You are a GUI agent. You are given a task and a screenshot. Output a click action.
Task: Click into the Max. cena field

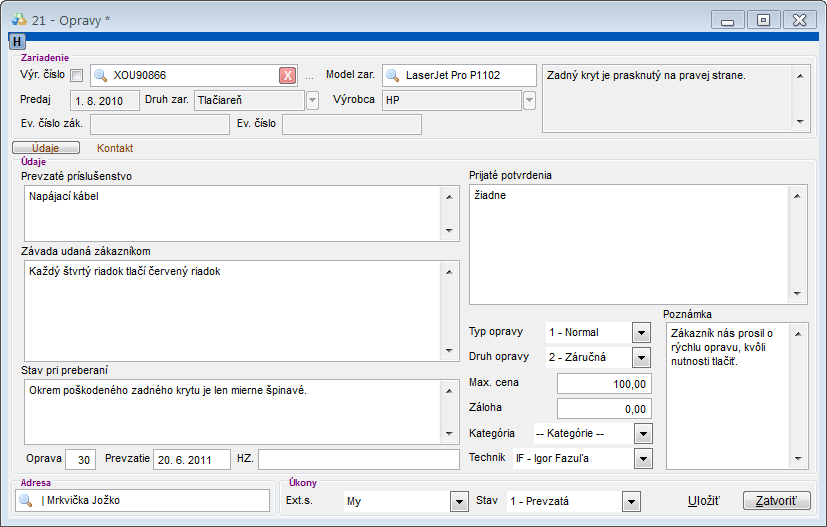point(604,383)
